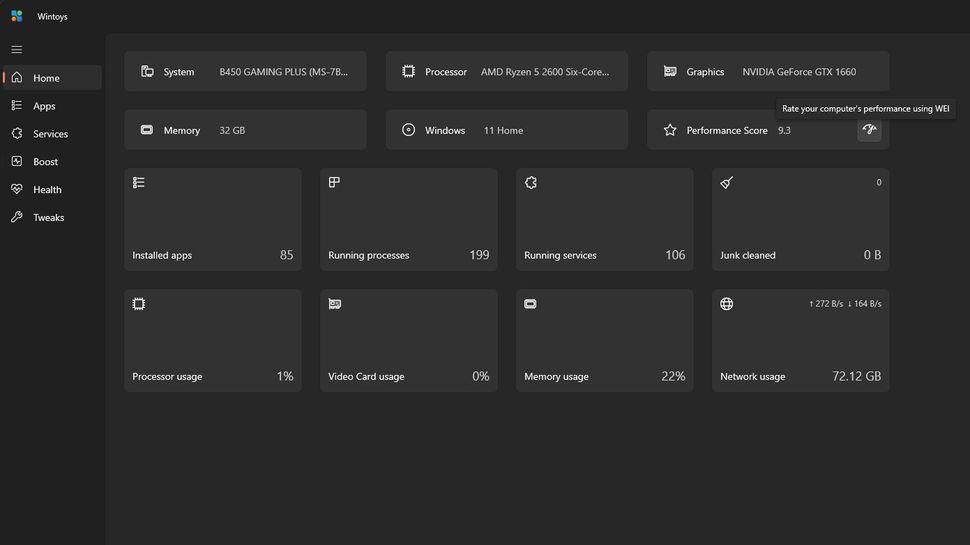Viewport: 970px width, 545px height.
Task: Click the Memory module icon in info card
Action: [147, 130]
